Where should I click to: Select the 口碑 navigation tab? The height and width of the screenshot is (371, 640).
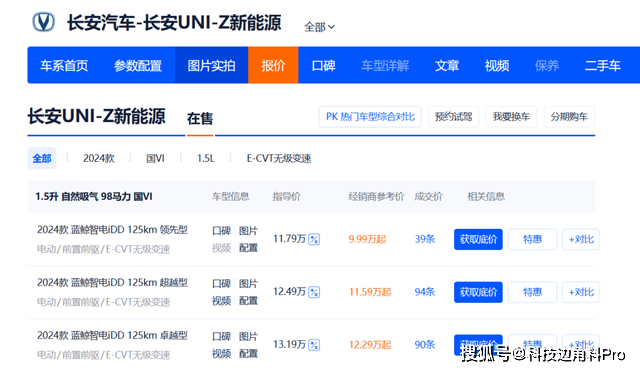pyautogui.click(x=323, y=65)
